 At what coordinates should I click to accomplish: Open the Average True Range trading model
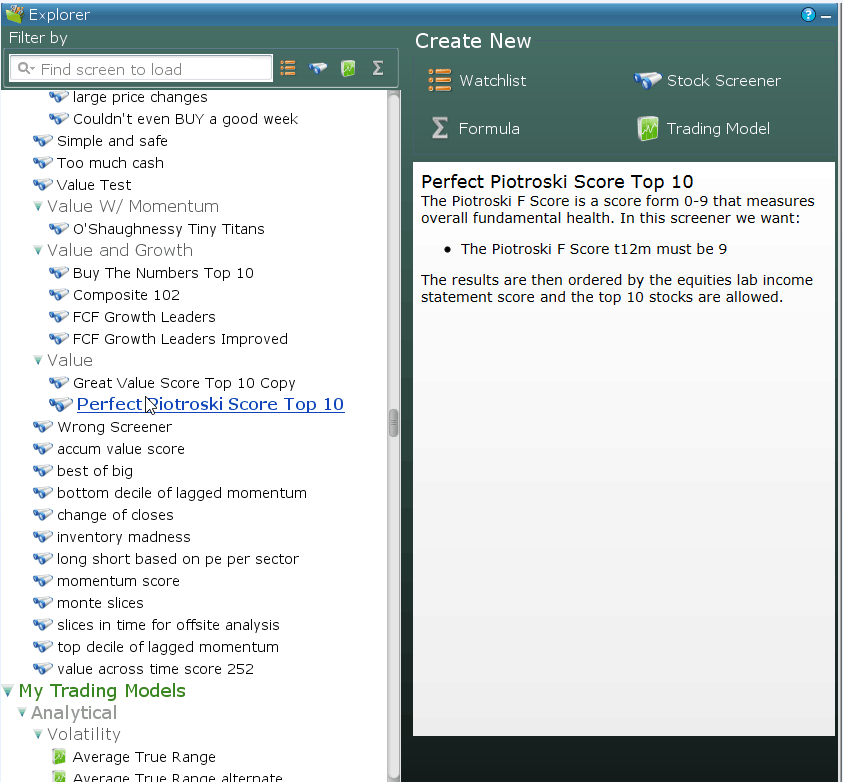click(144, 757)
